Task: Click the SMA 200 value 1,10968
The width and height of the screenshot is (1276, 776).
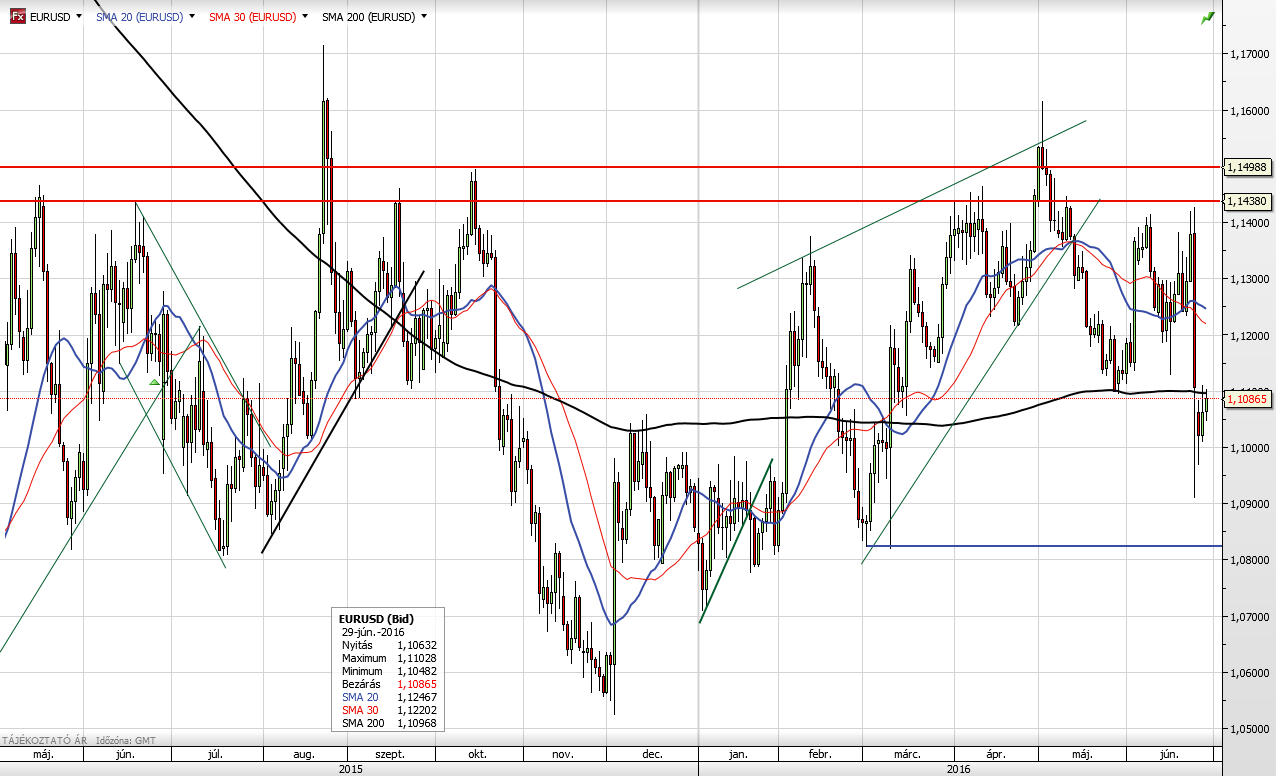Action: coord(417,722)
